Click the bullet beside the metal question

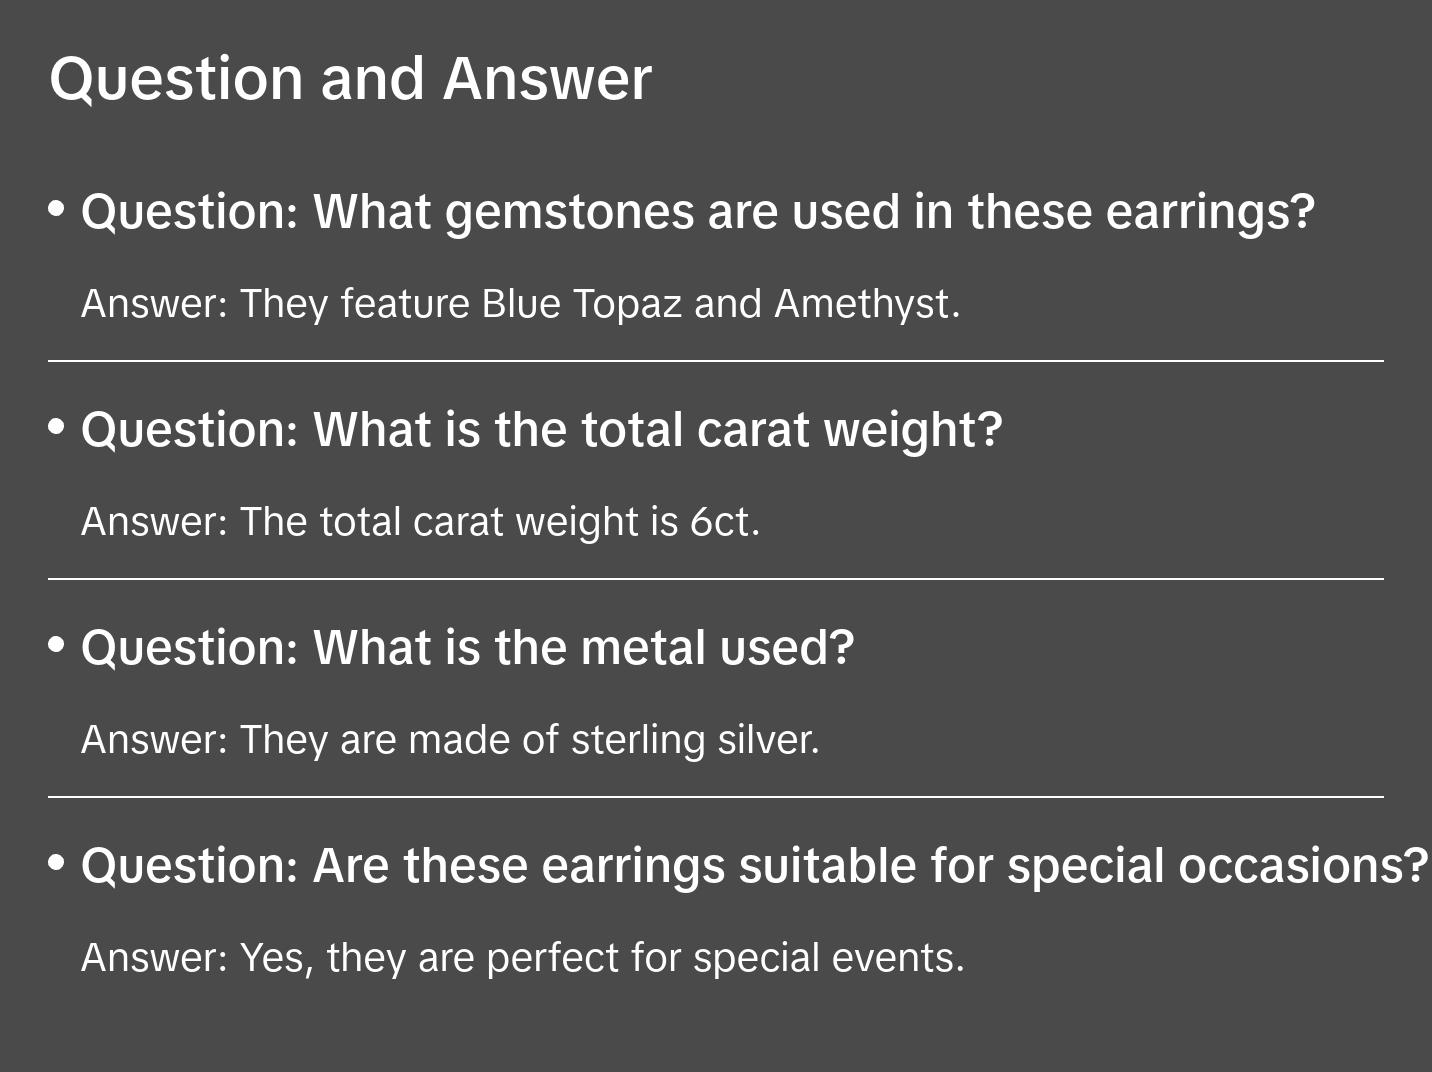57,645
